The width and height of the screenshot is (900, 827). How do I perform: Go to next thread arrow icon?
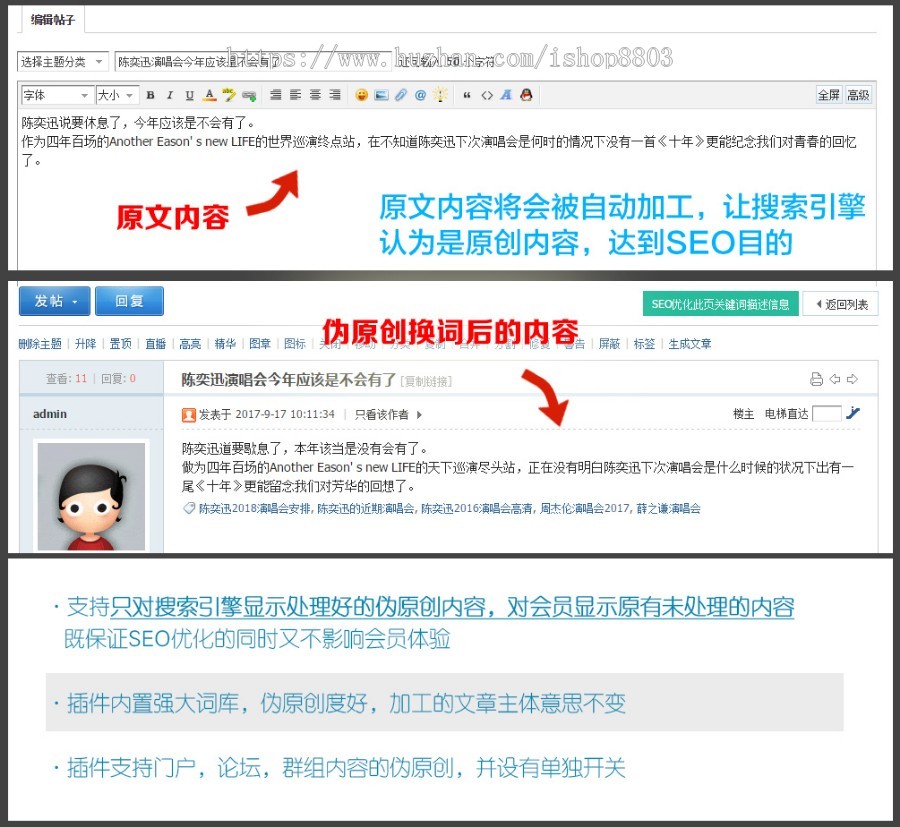tap(852, 379)
